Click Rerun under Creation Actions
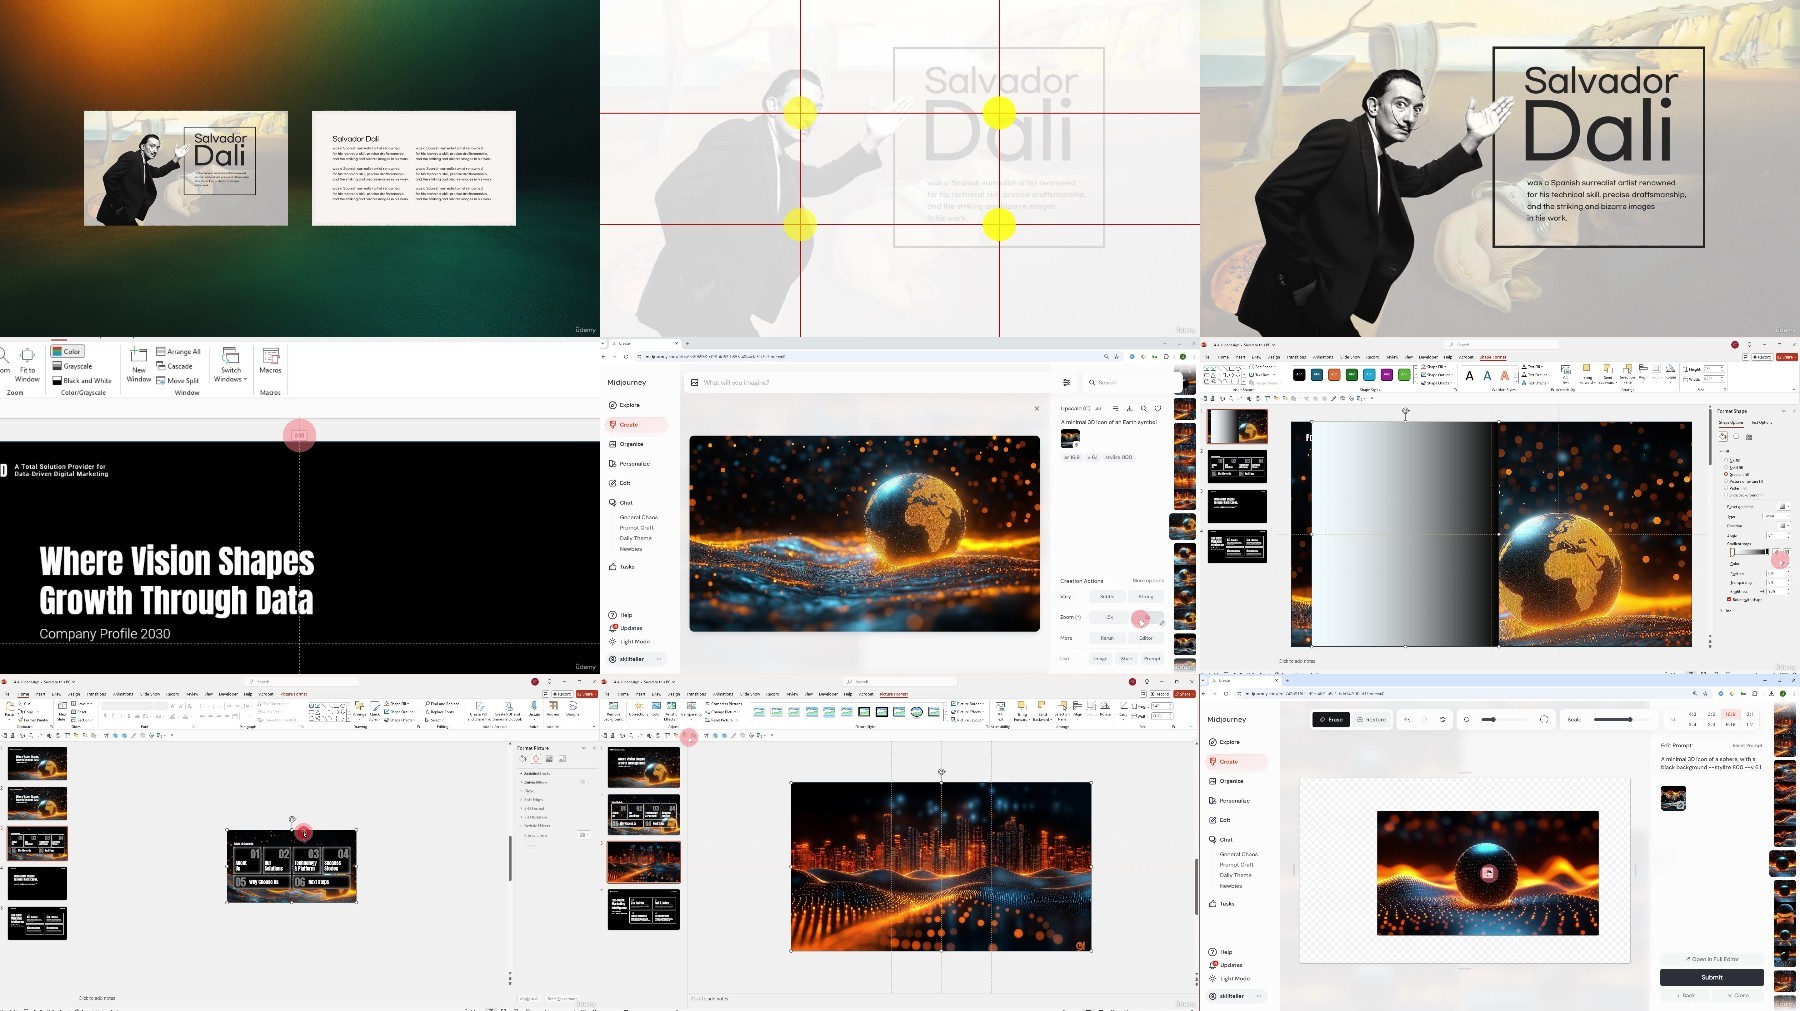 click(1107, 638)
